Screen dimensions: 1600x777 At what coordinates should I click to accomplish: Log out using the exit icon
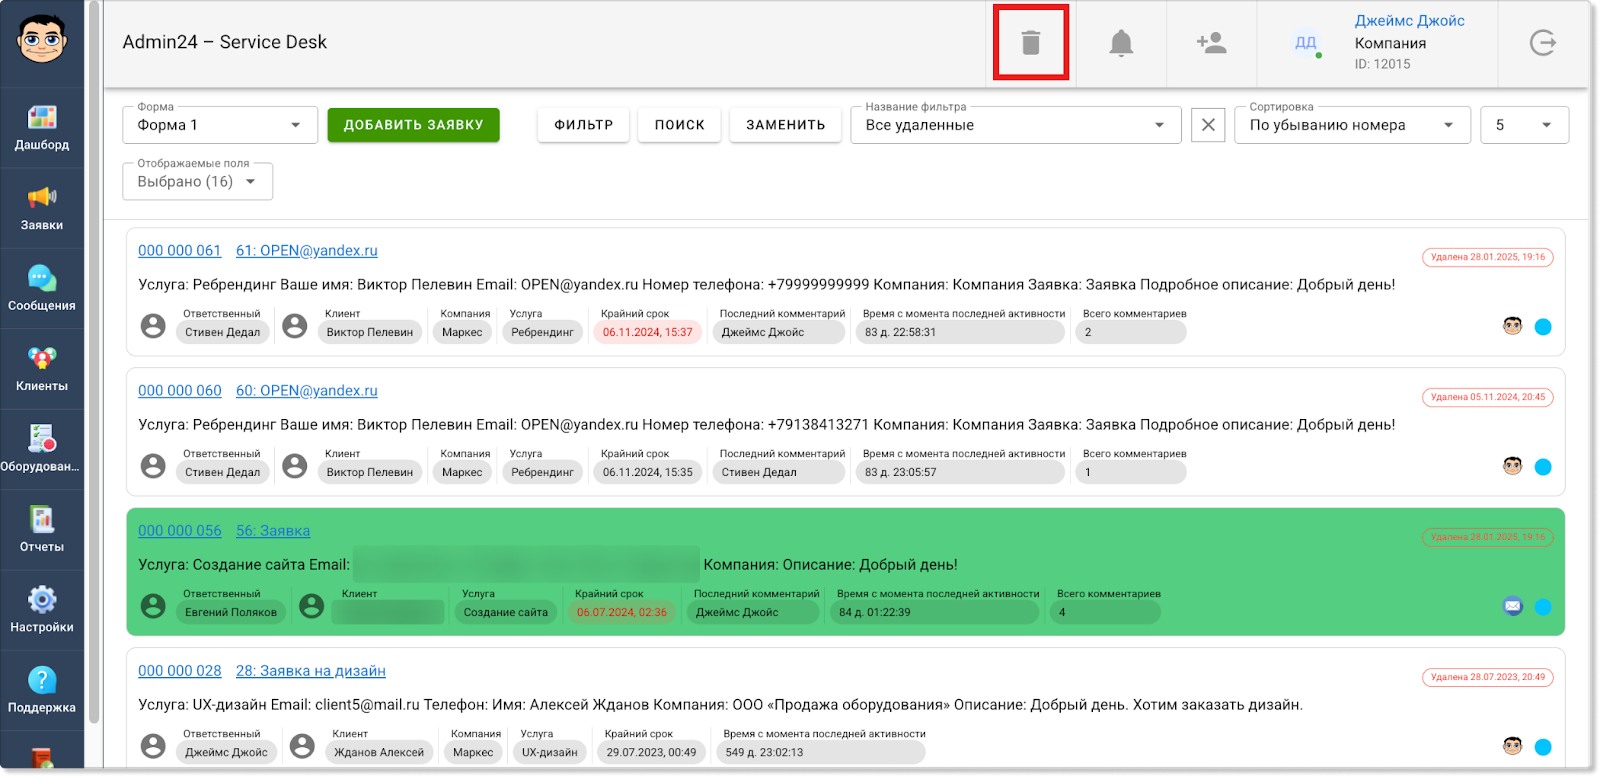1543,43
